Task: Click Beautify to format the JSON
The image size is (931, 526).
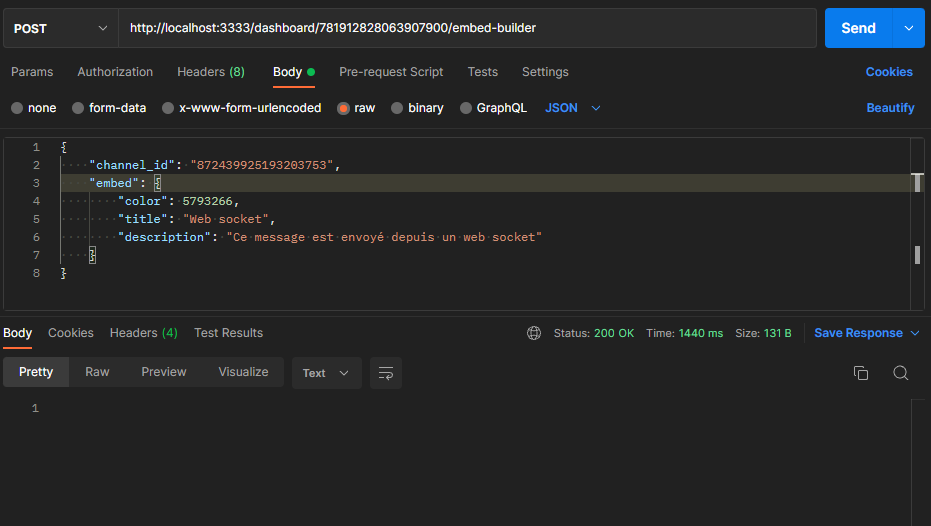Action: pyautogui.click(x=890, y=108)
